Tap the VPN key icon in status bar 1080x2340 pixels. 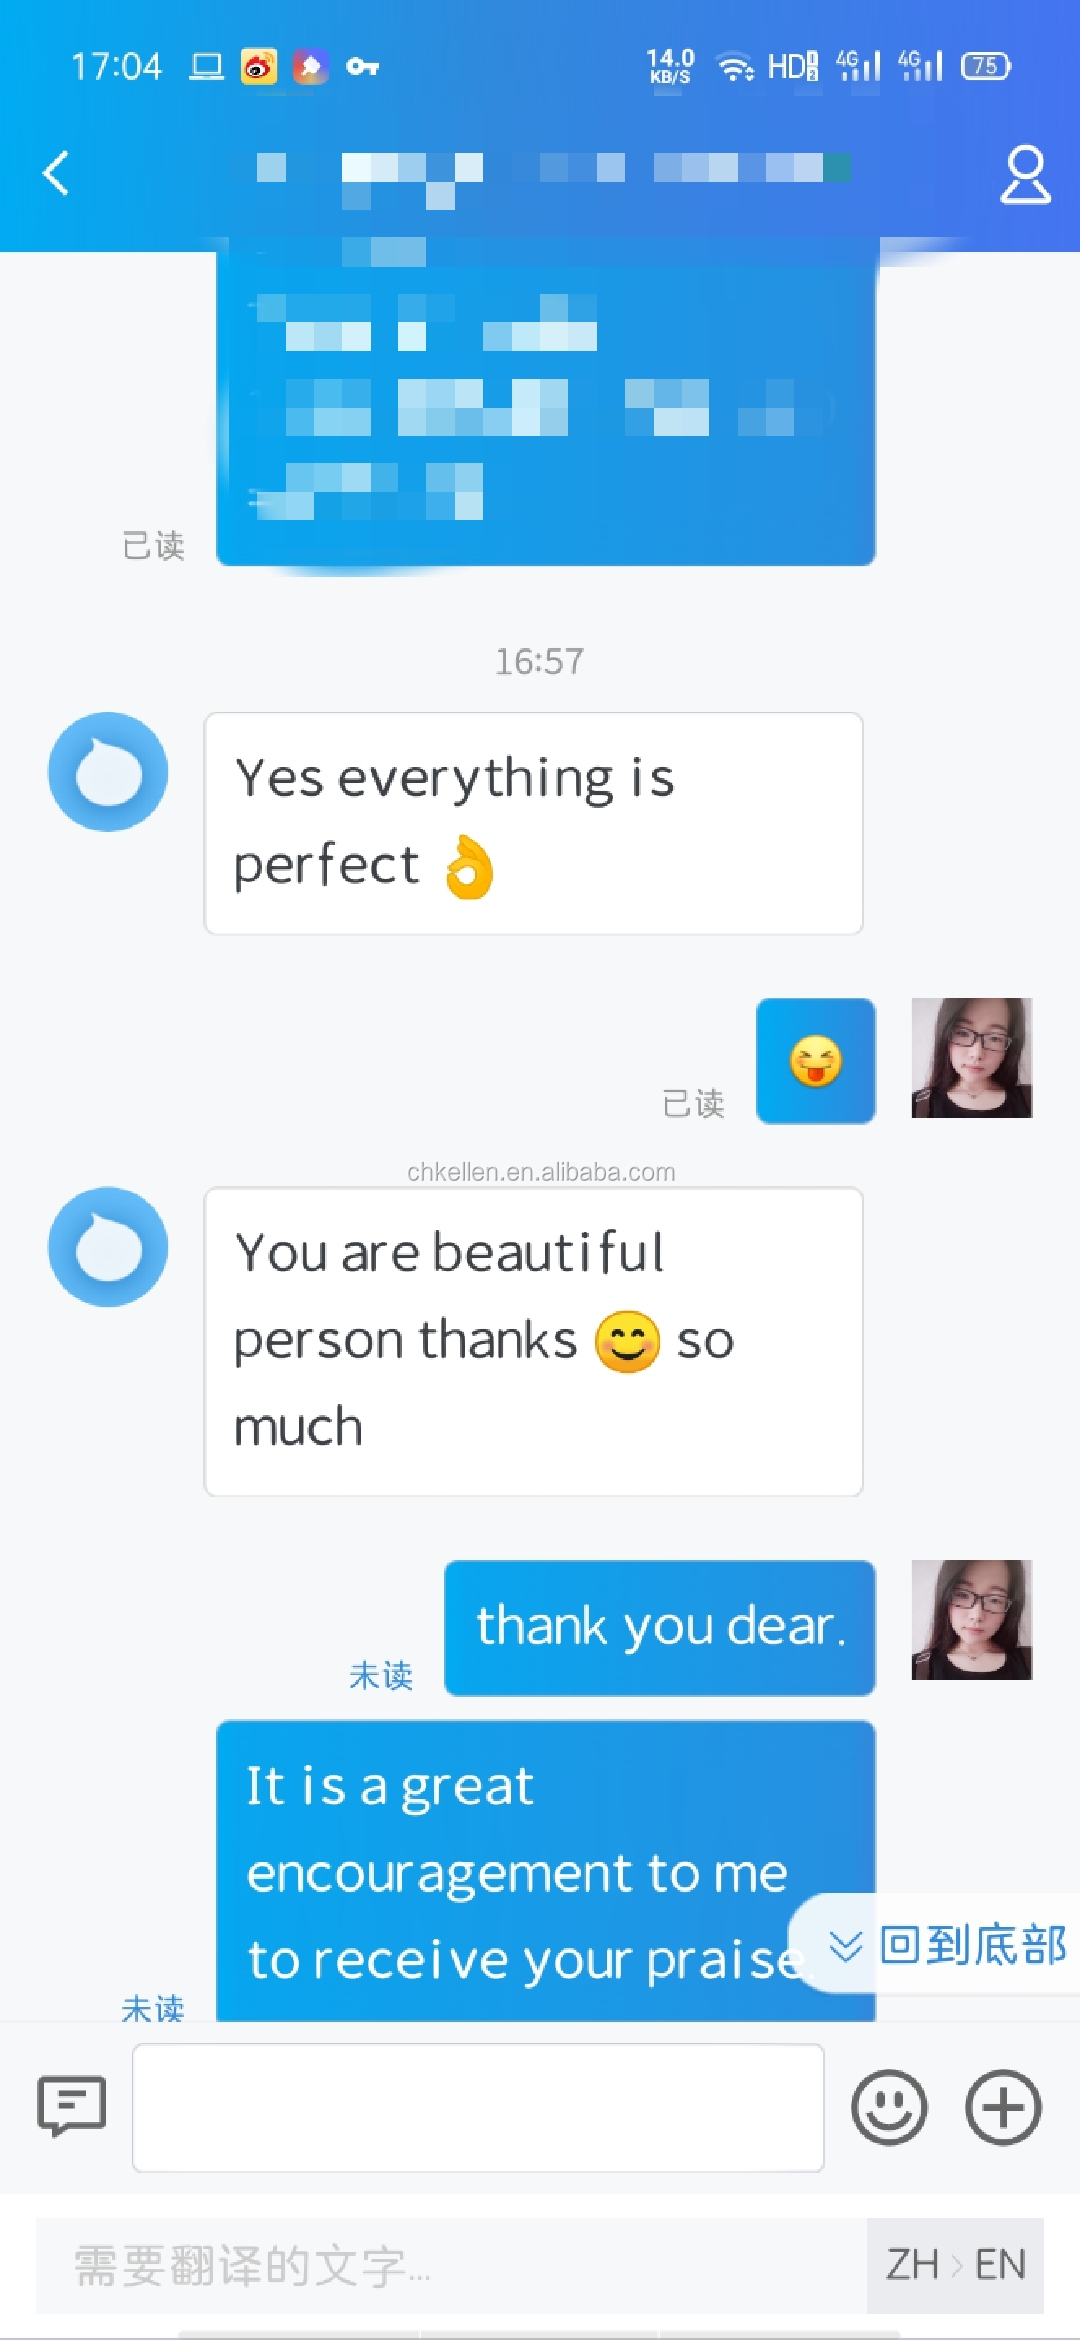pyautogui.click(x=362, y=67)
